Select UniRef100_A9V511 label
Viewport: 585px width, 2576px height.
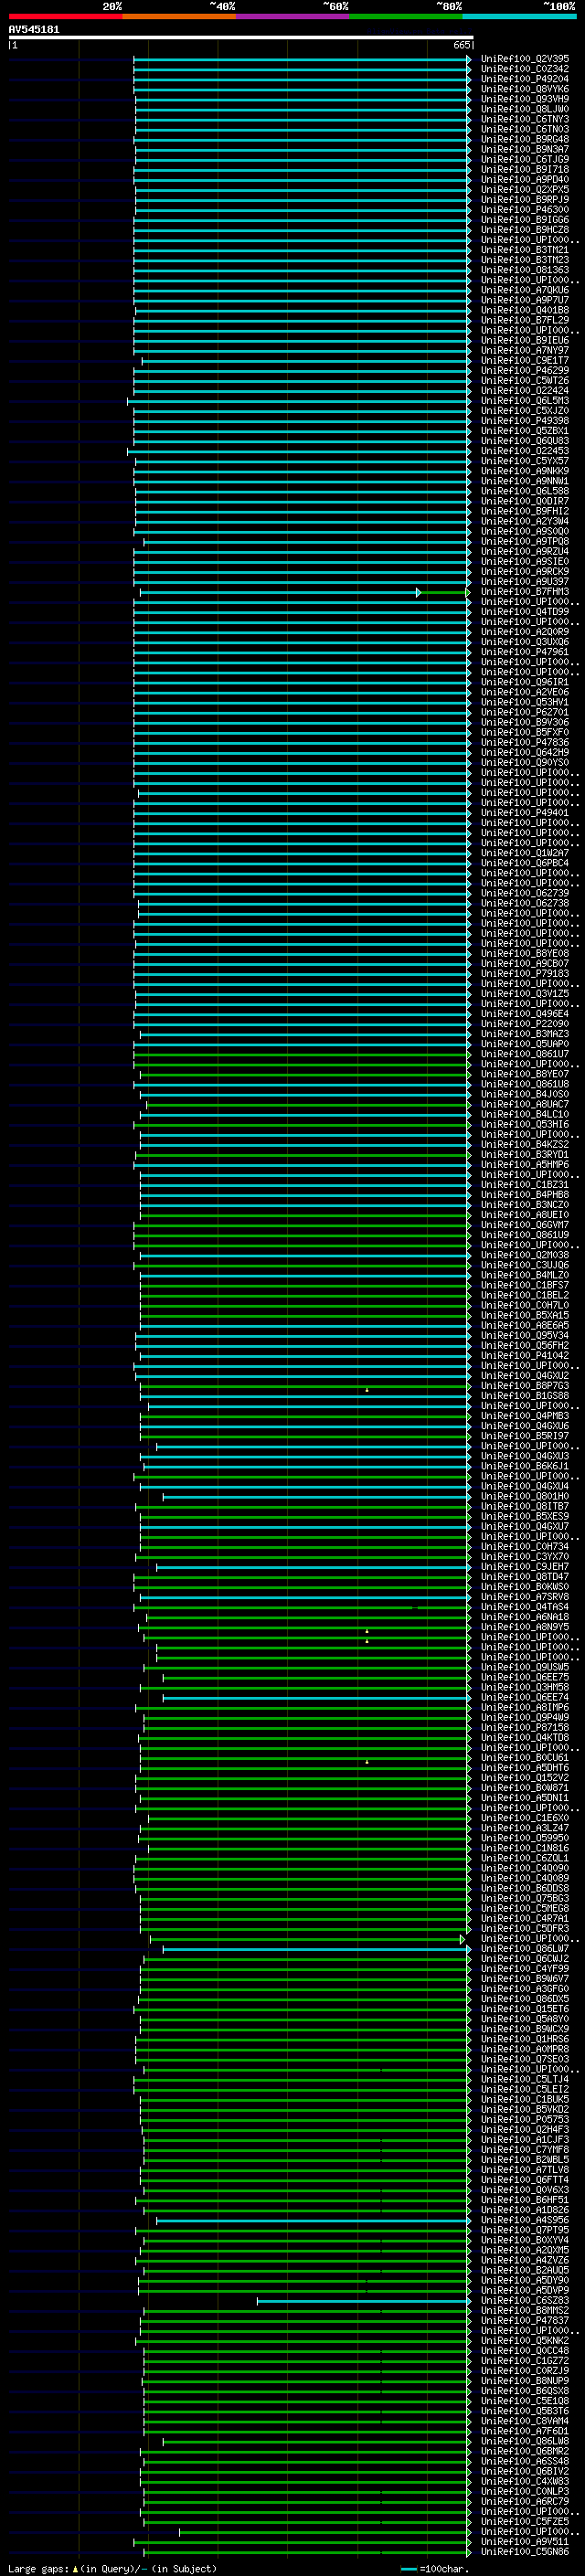524,2542
